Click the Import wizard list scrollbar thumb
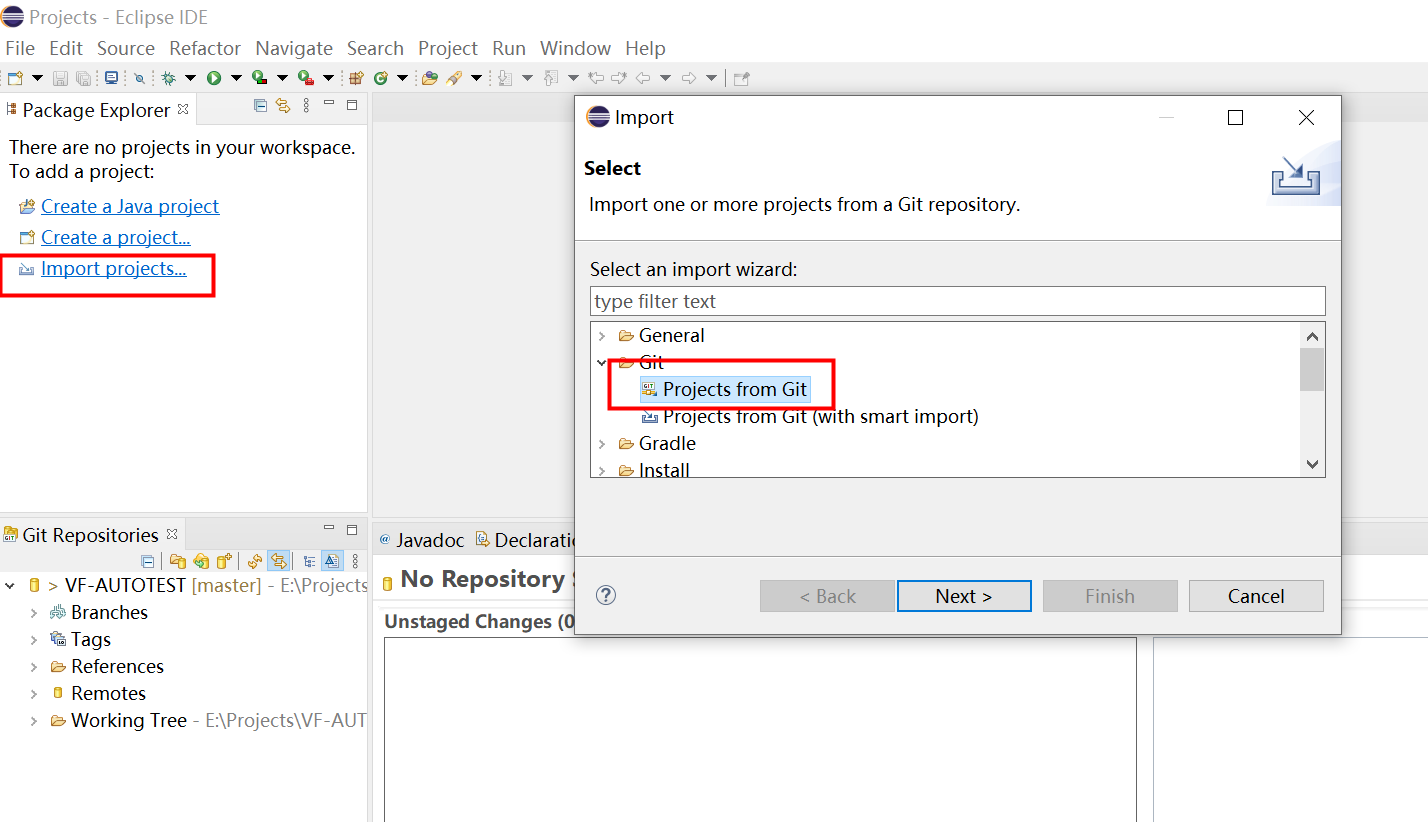 pos(1312,369)
